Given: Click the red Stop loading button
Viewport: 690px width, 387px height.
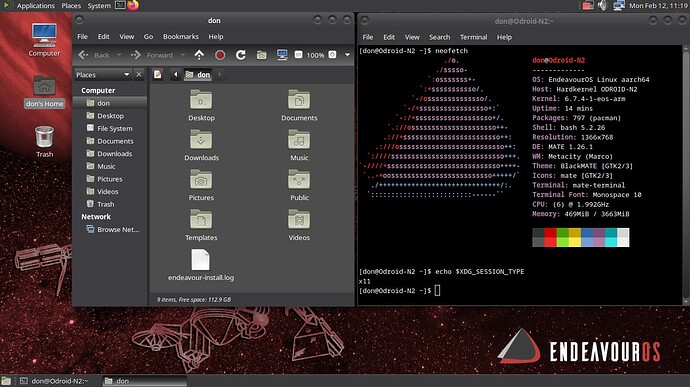Looking at the screenshot, I should [220, 55].
